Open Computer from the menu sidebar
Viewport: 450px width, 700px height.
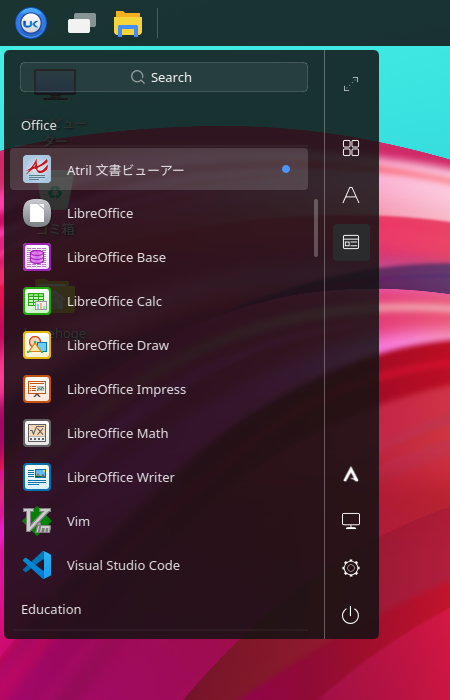coord(351,521)
